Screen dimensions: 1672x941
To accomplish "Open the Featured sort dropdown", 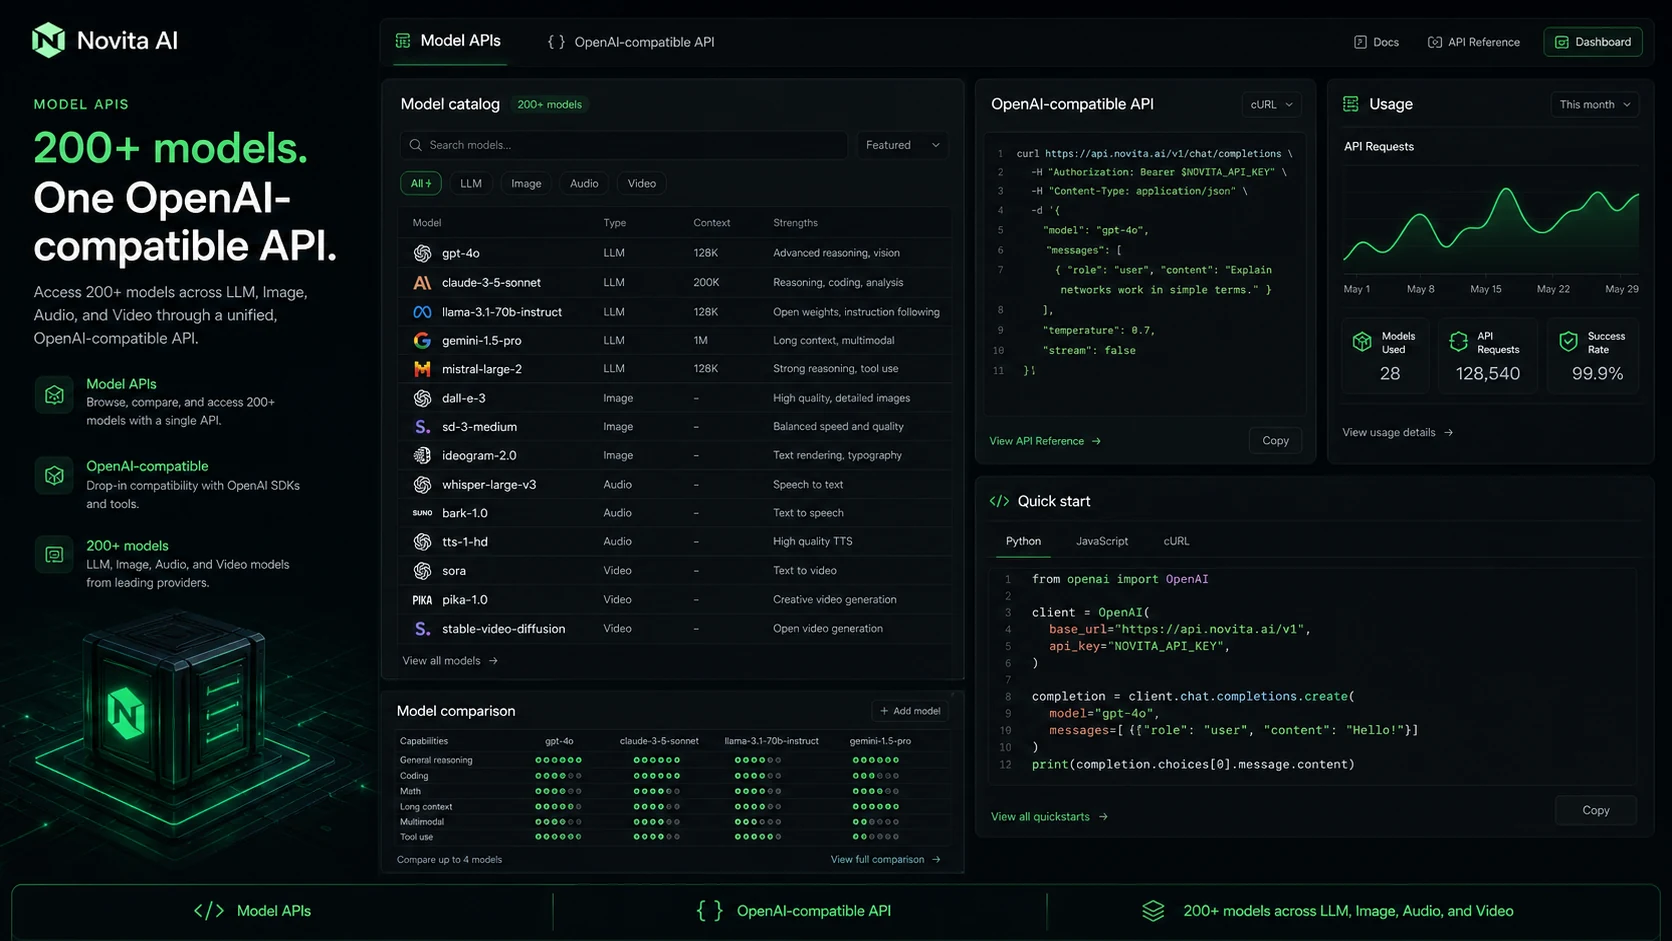I will (x=902, y=145).
